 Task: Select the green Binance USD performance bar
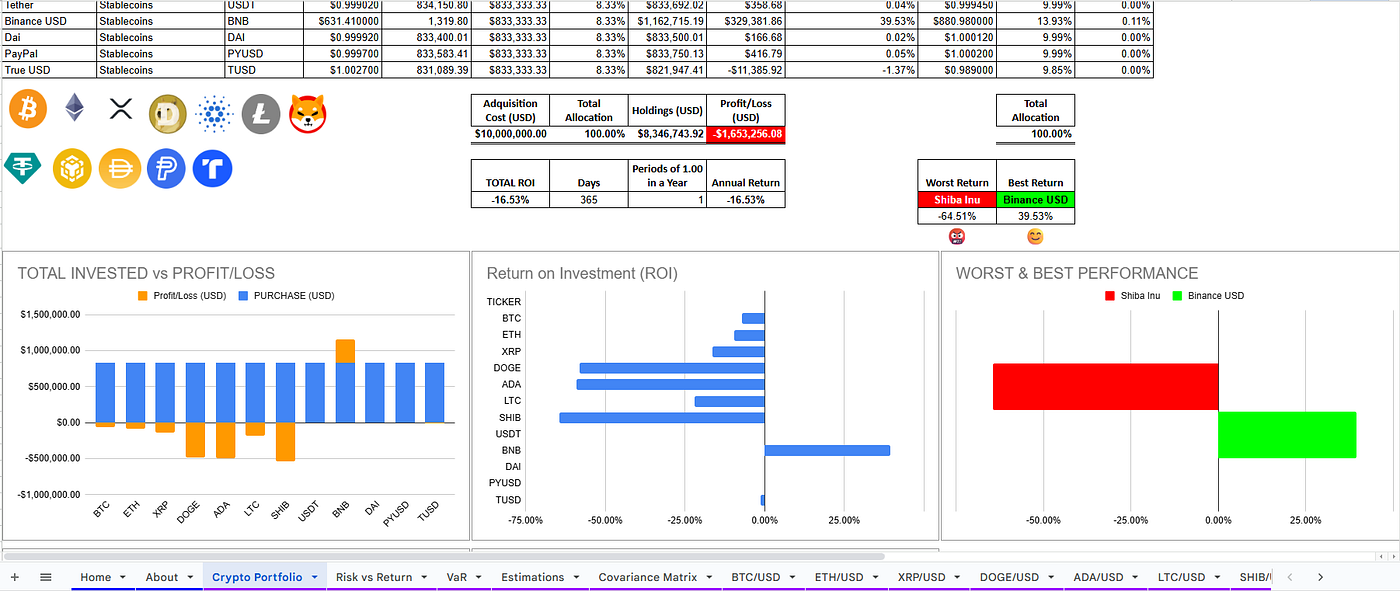point(1287,434)
